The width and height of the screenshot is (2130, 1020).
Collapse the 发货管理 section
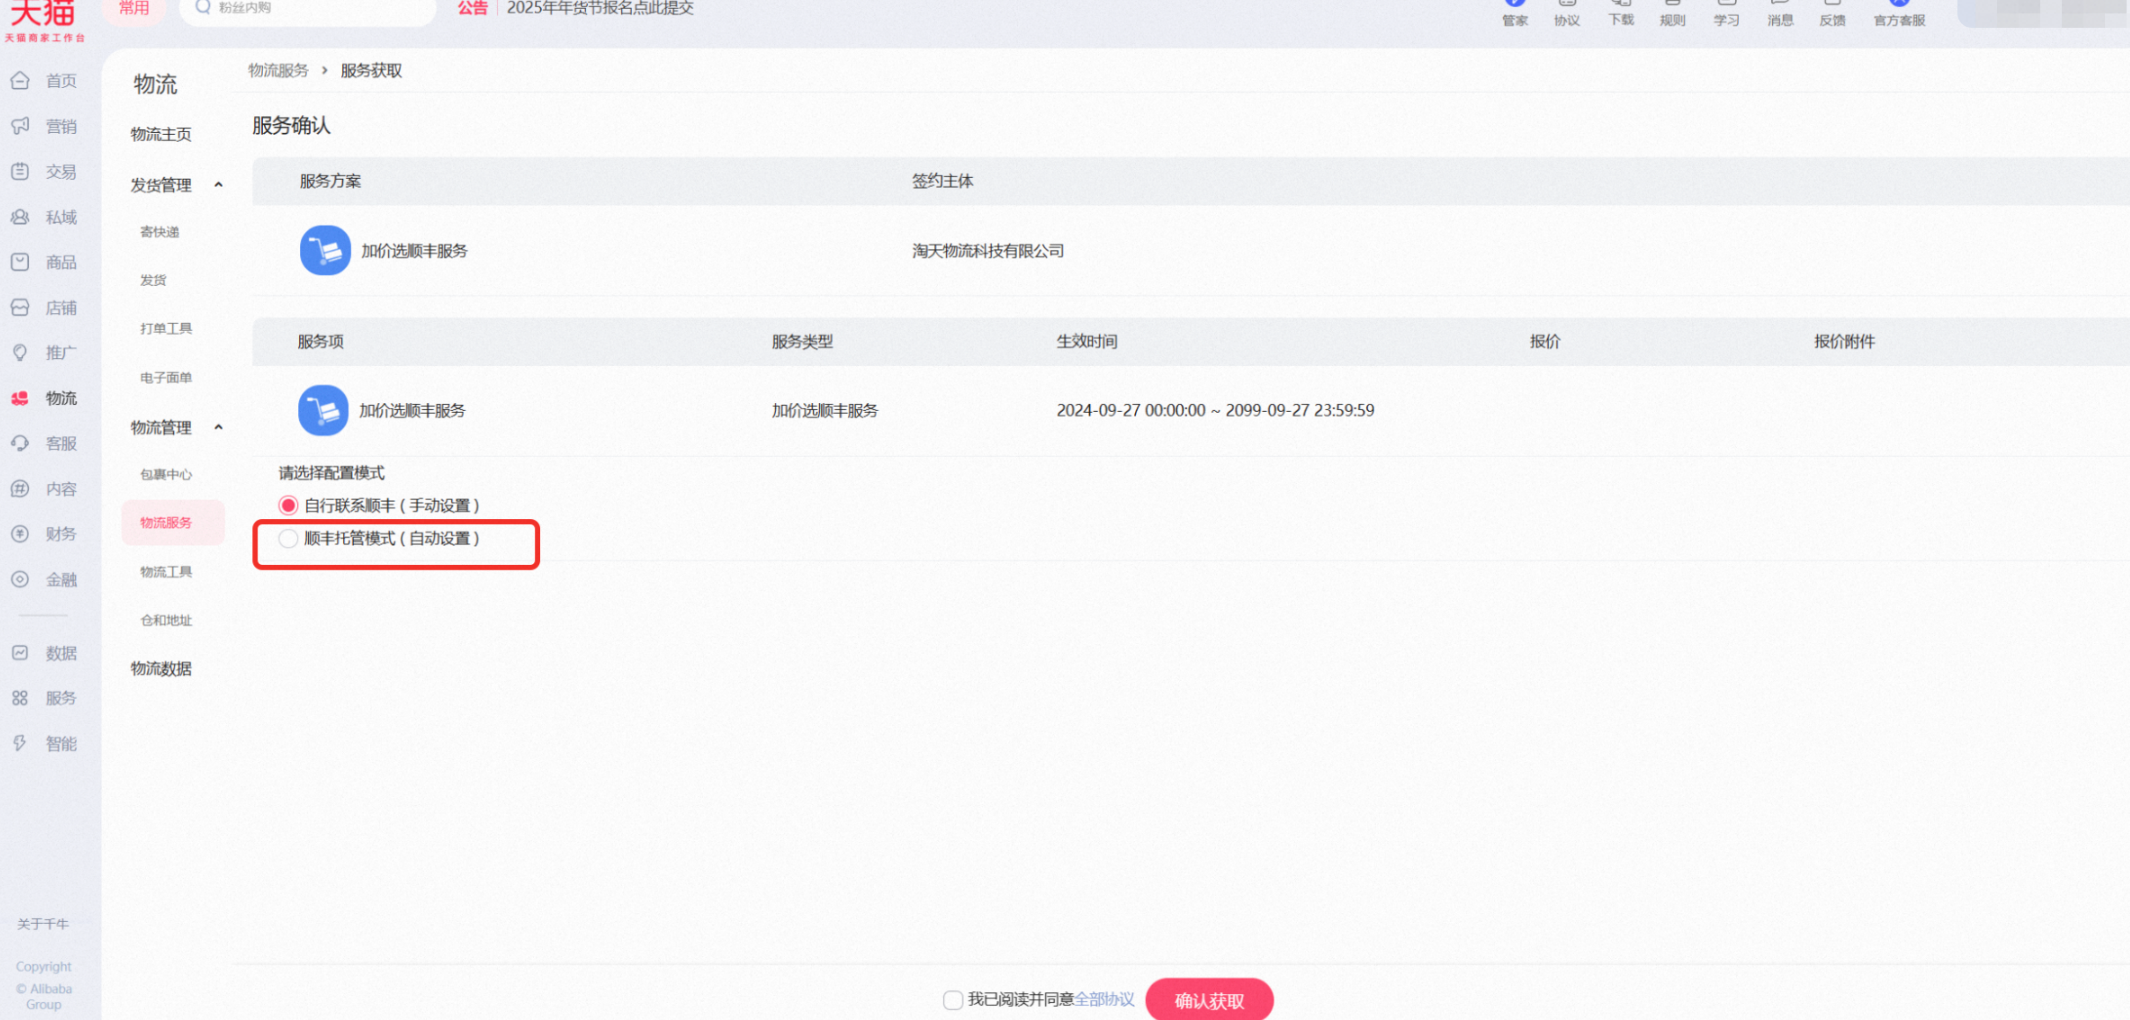tap(218, 185)
